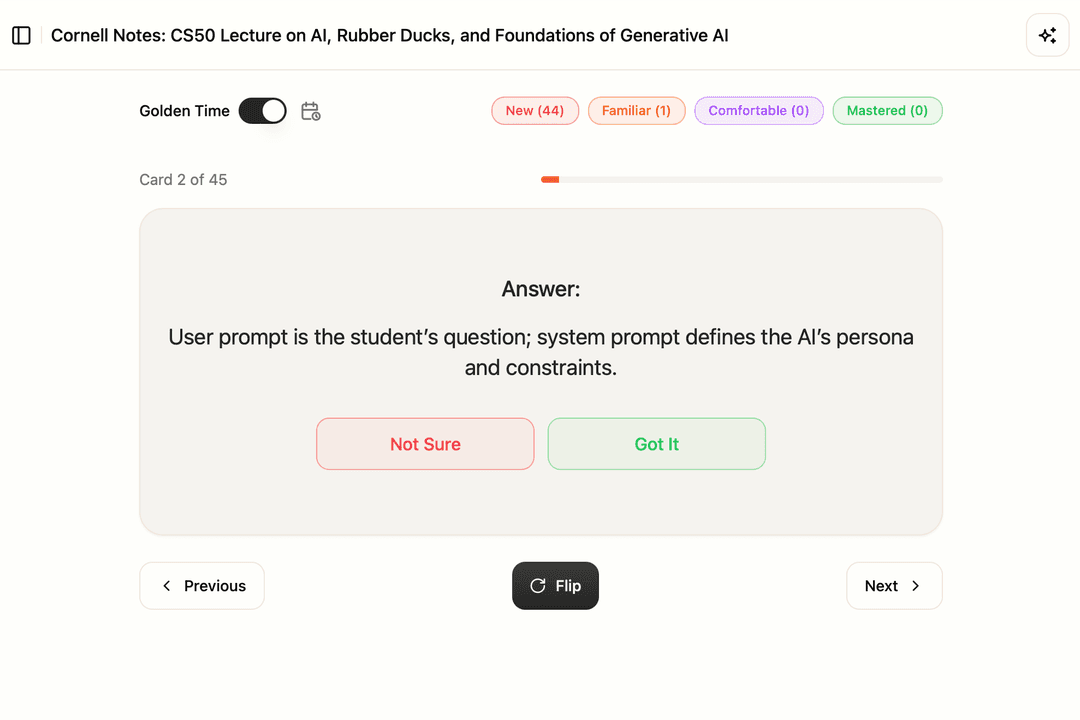Click the right chevron inside Next button

pos(917,585)
